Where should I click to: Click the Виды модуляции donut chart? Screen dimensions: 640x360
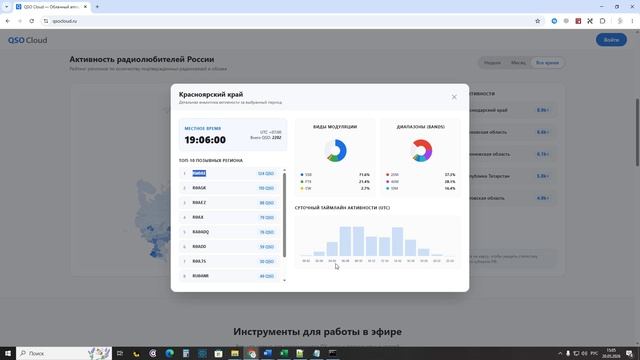click(x=336, y=151)
